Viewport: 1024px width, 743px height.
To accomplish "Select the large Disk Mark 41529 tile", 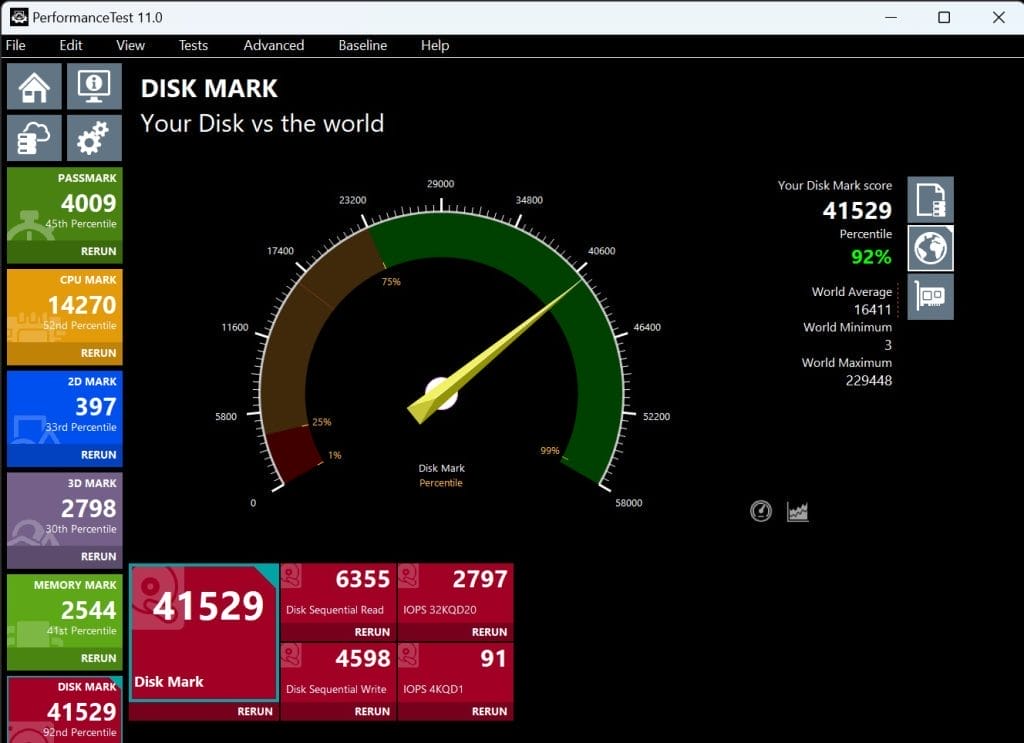I will (204, 633).
